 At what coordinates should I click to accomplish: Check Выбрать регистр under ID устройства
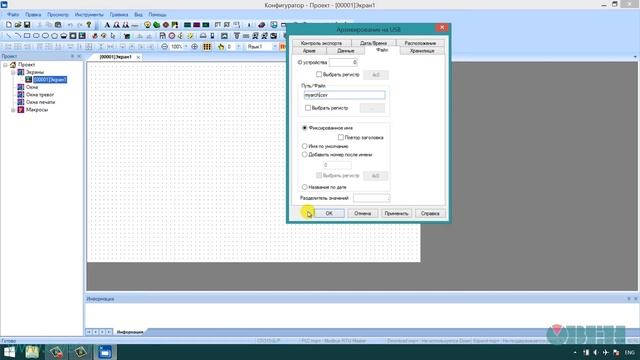coord(319,74)
